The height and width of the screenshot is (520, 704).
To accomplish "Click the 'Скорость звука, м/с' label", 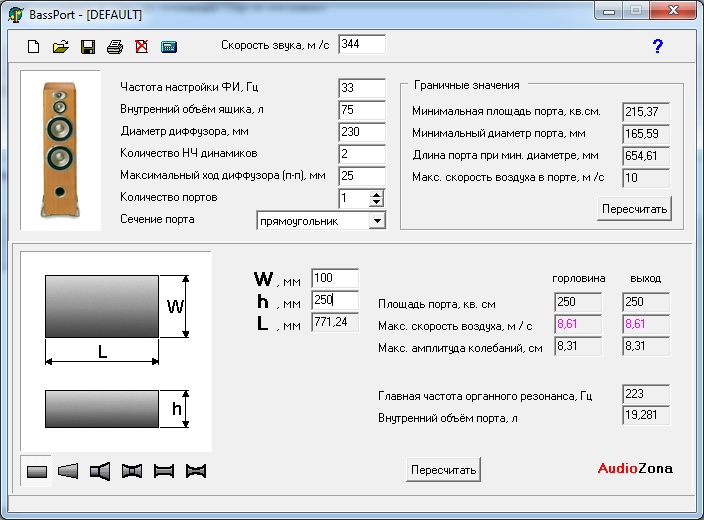I will (275, 45).
